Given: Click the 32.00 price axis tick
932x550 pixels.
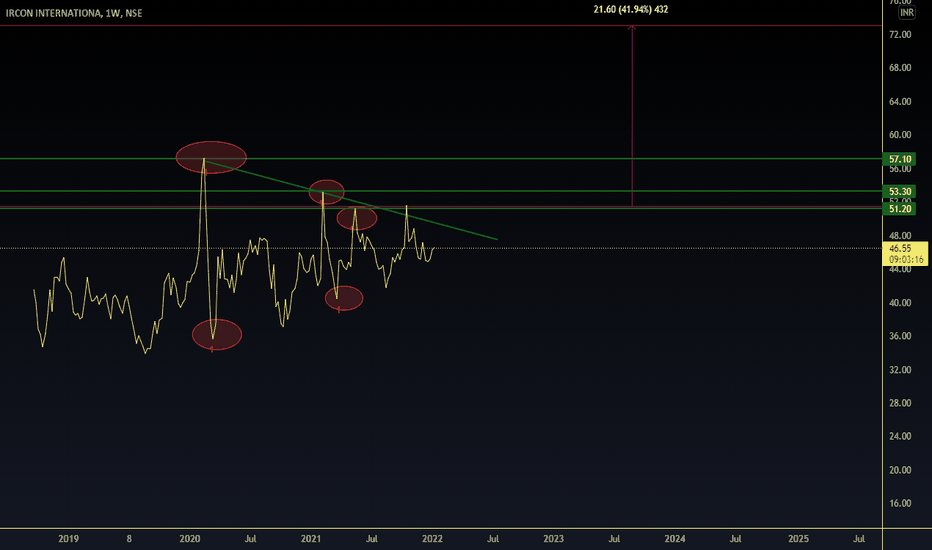Looking at the screenshot, I should [900, 370].
